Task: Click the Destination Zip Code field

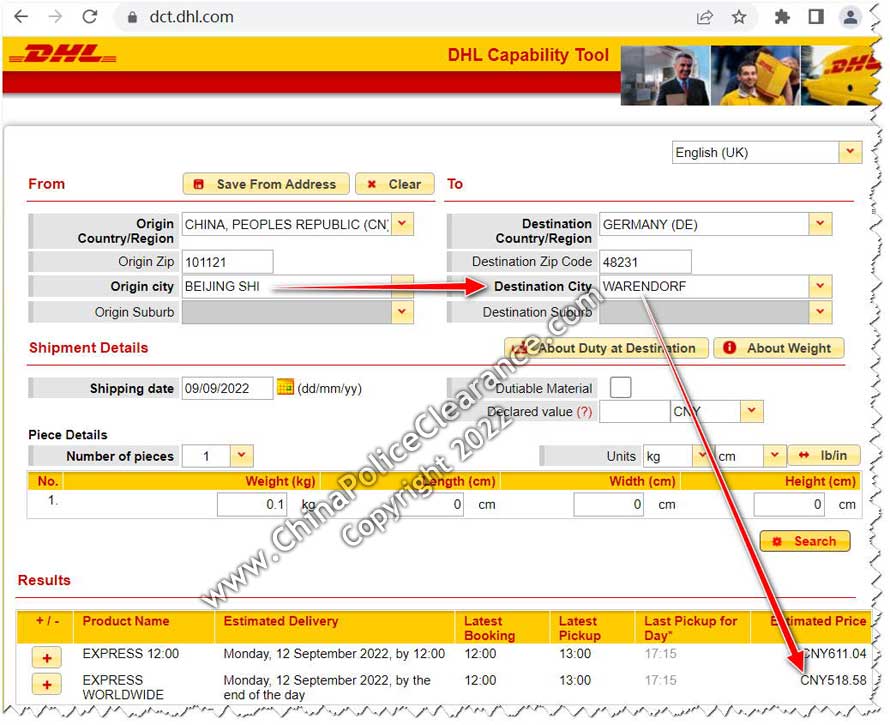Action: (x=645, y=262)
